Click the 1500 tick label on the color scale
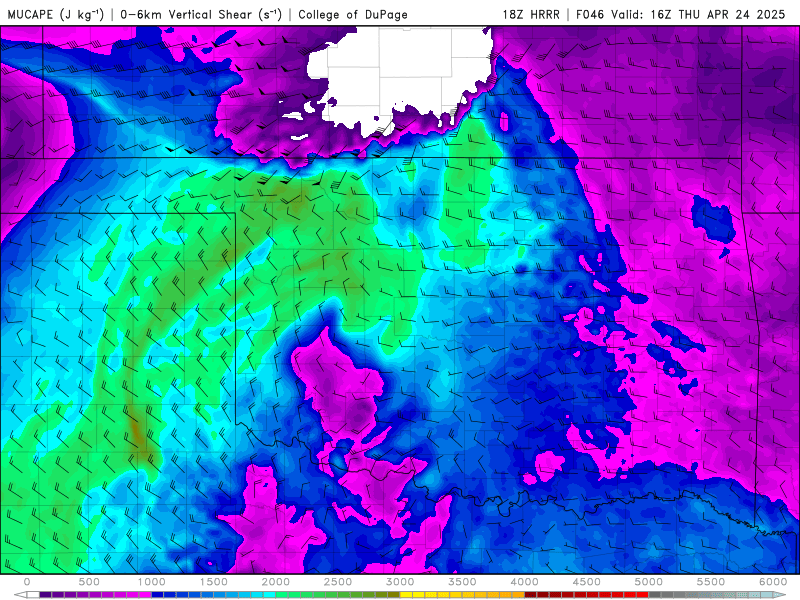Screen dimensions: 800x600 click(214, 582)
